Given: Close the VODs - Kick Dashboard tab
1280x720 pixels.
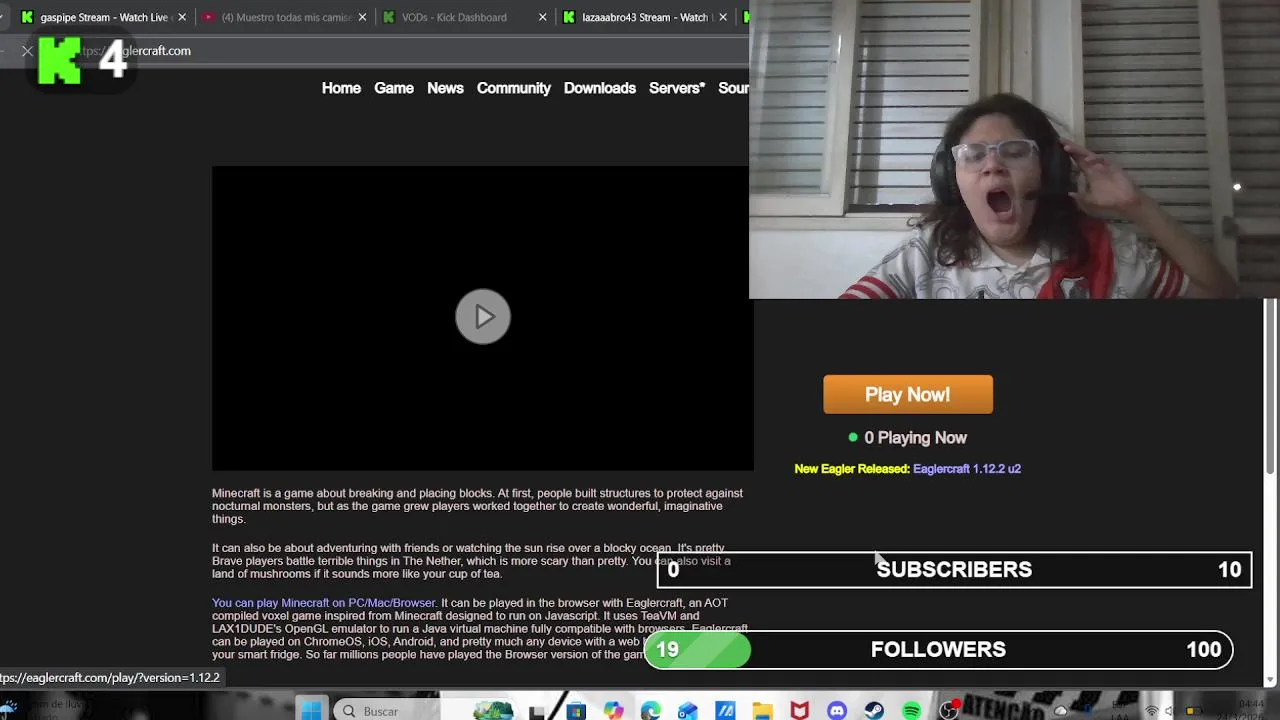Looking at the screenshot, I should click(543, 17).
